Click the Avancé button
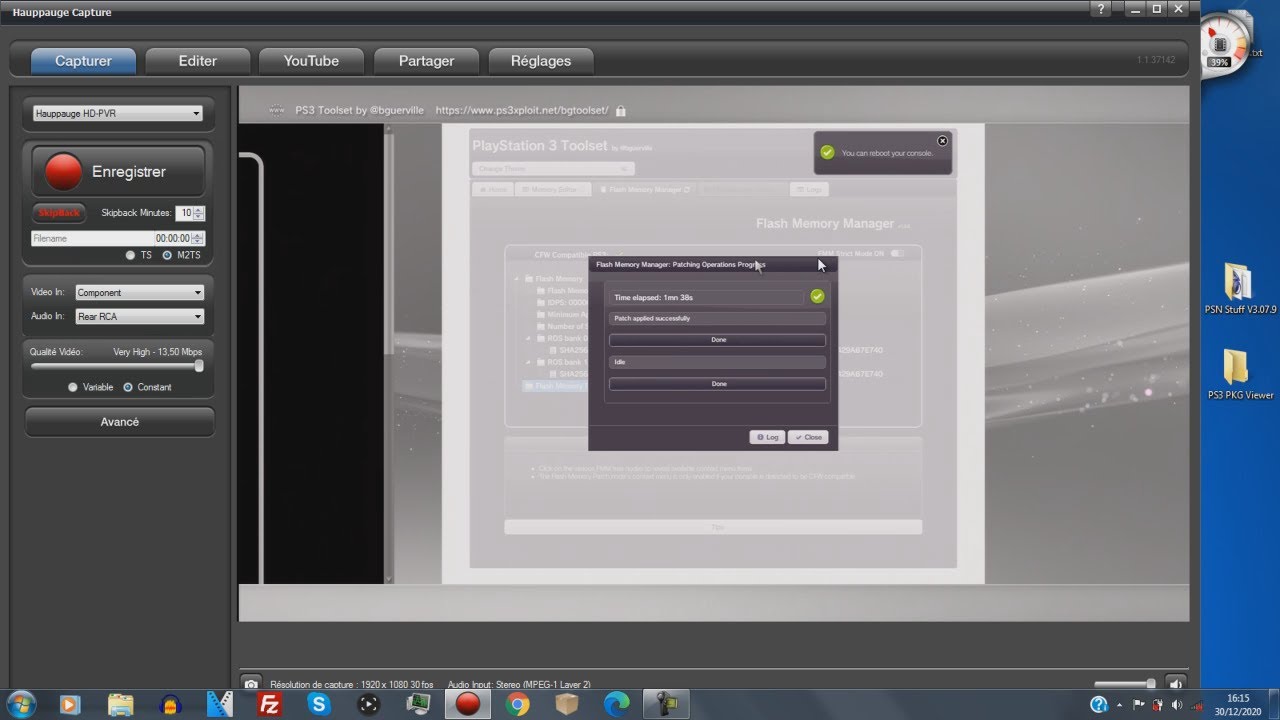This screenshot has width=1280, height=720. coord(119,422)
